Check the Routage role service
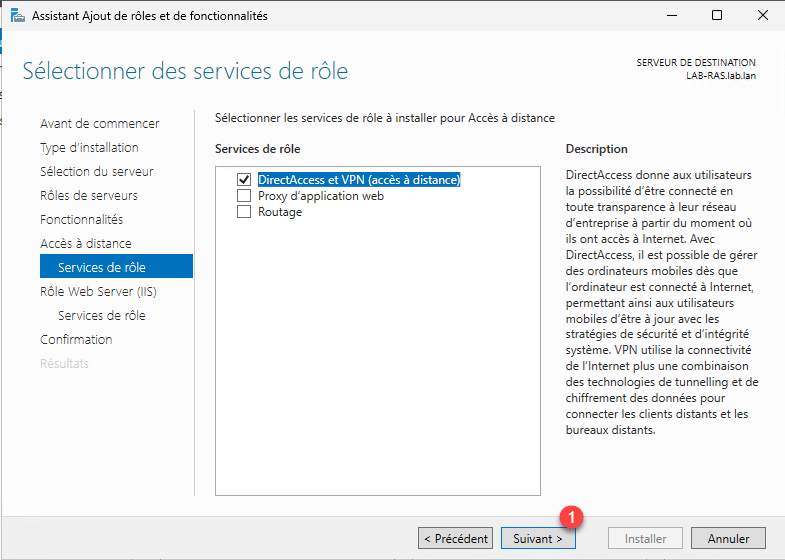The height and width of the screenshot is (560, 785). pyautogui.click(x=243, y=212)
